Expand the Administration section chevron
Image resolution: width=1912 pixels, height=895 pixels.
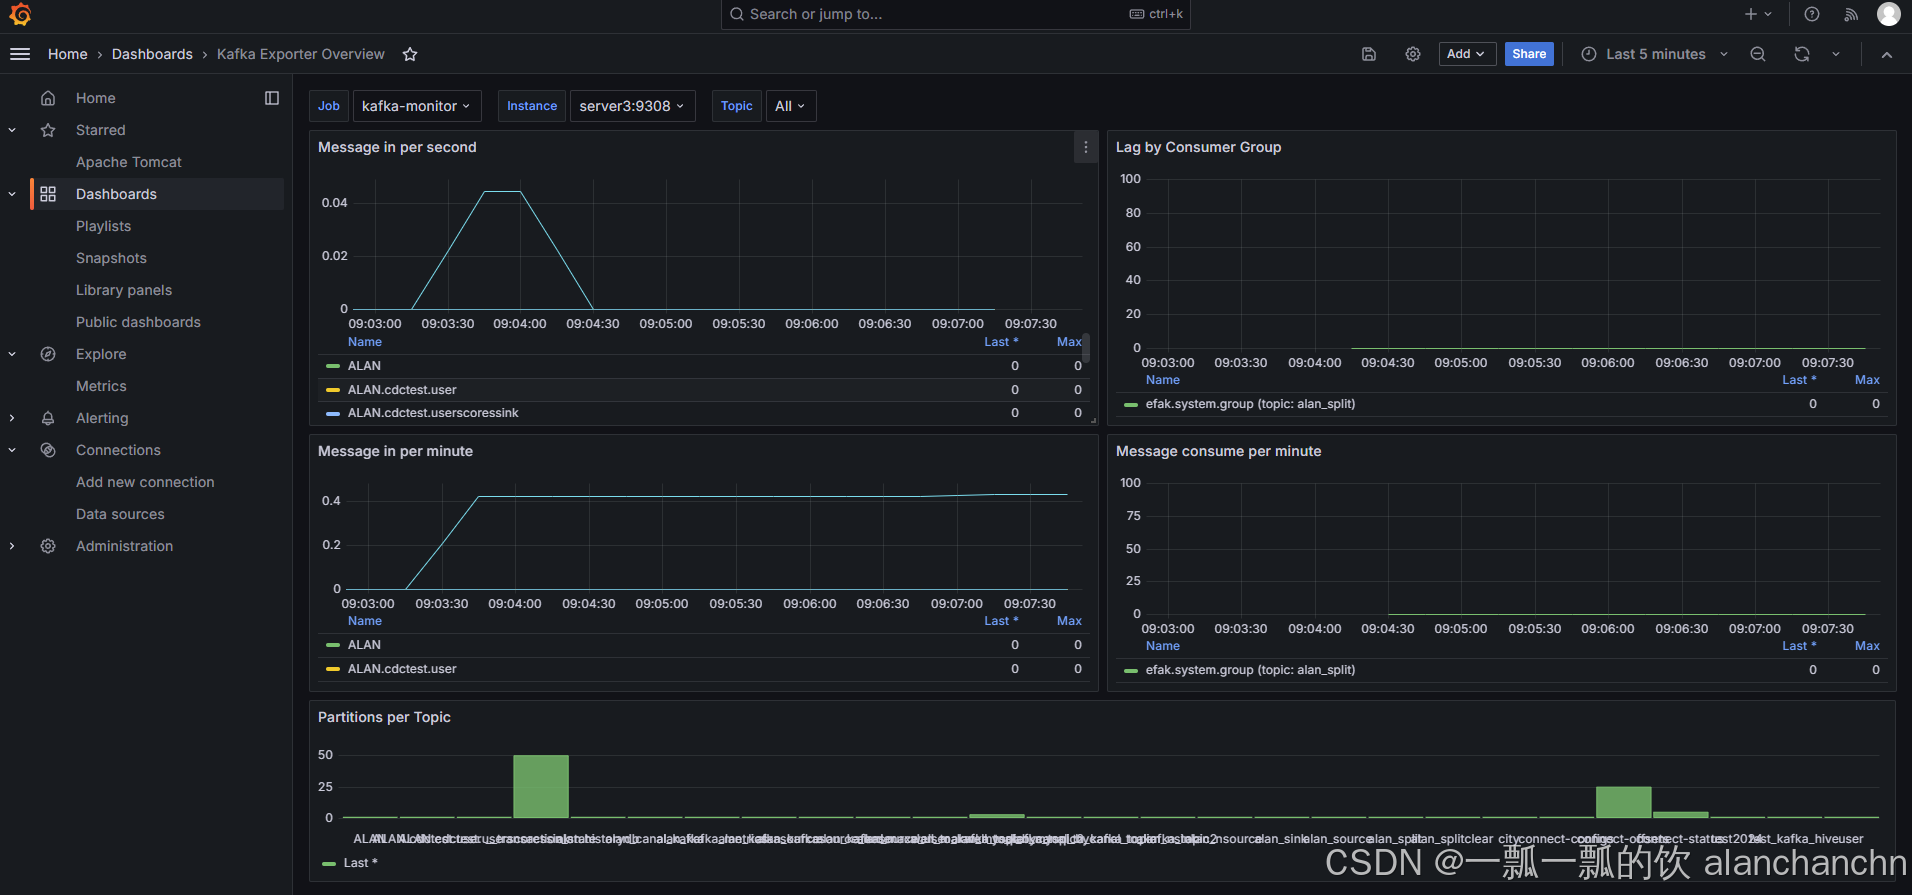(x=12, y=546)
